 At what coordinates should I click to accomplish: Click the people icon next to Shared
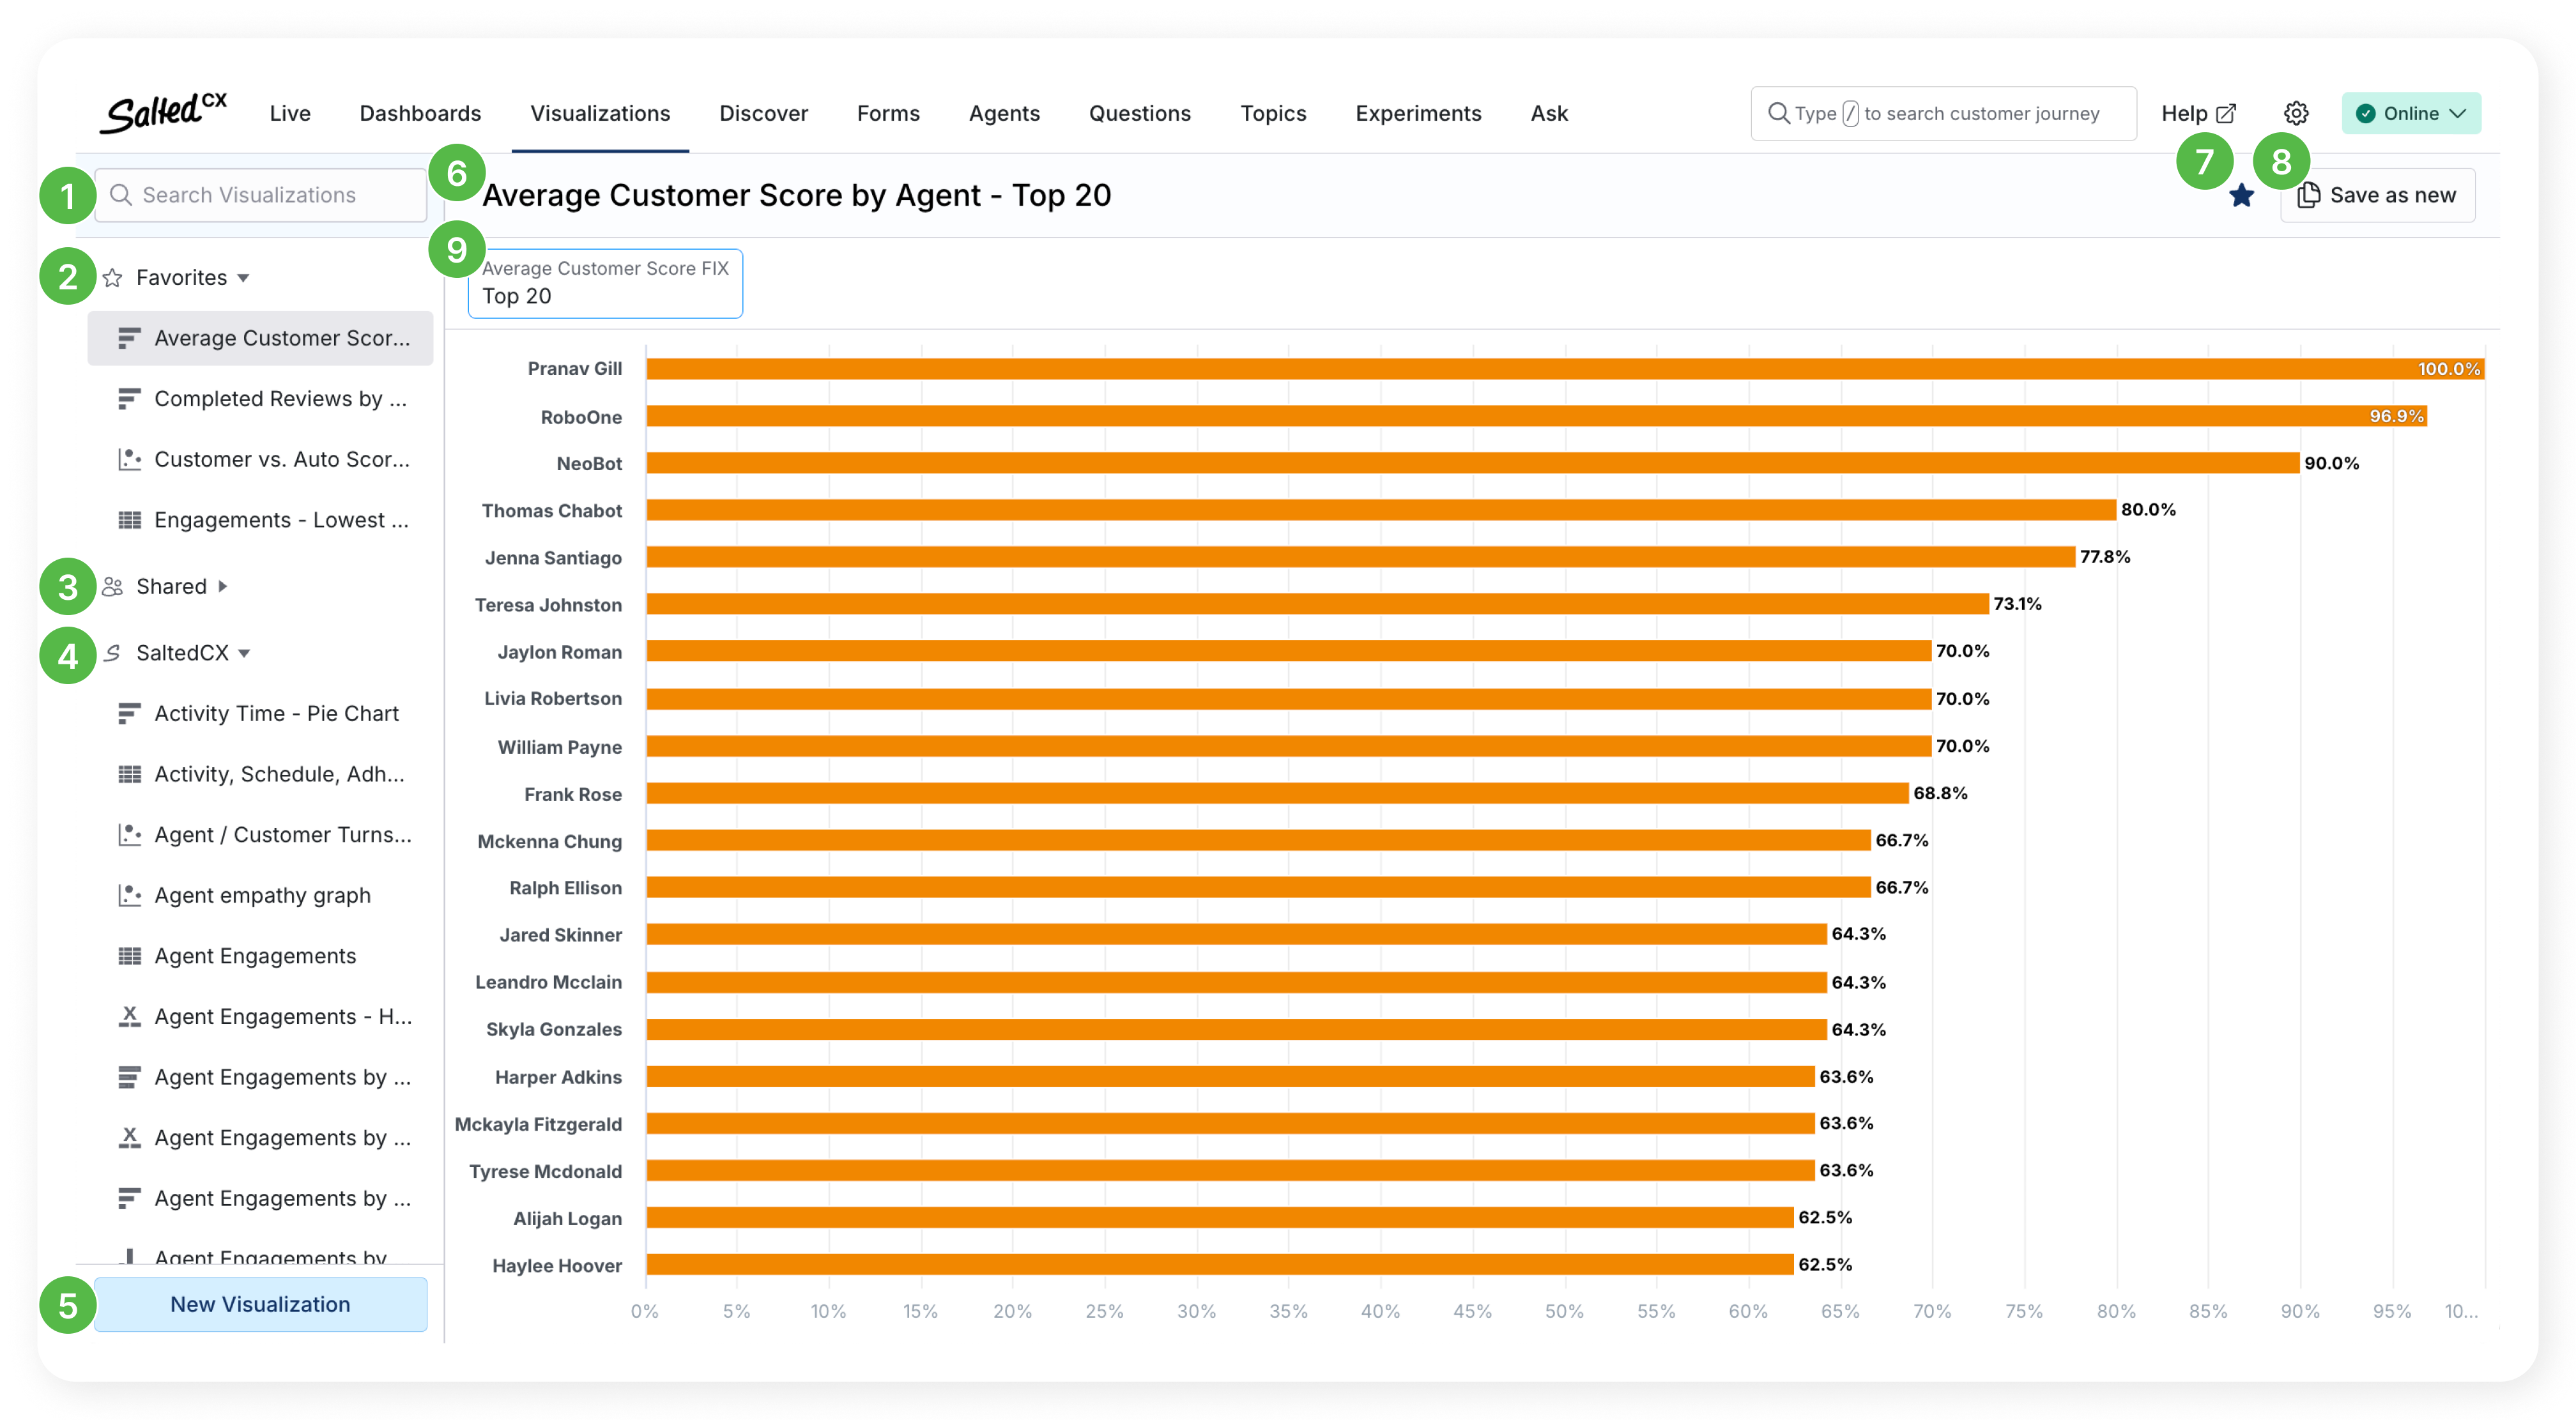pyautogui.click(x=113, y=587)
